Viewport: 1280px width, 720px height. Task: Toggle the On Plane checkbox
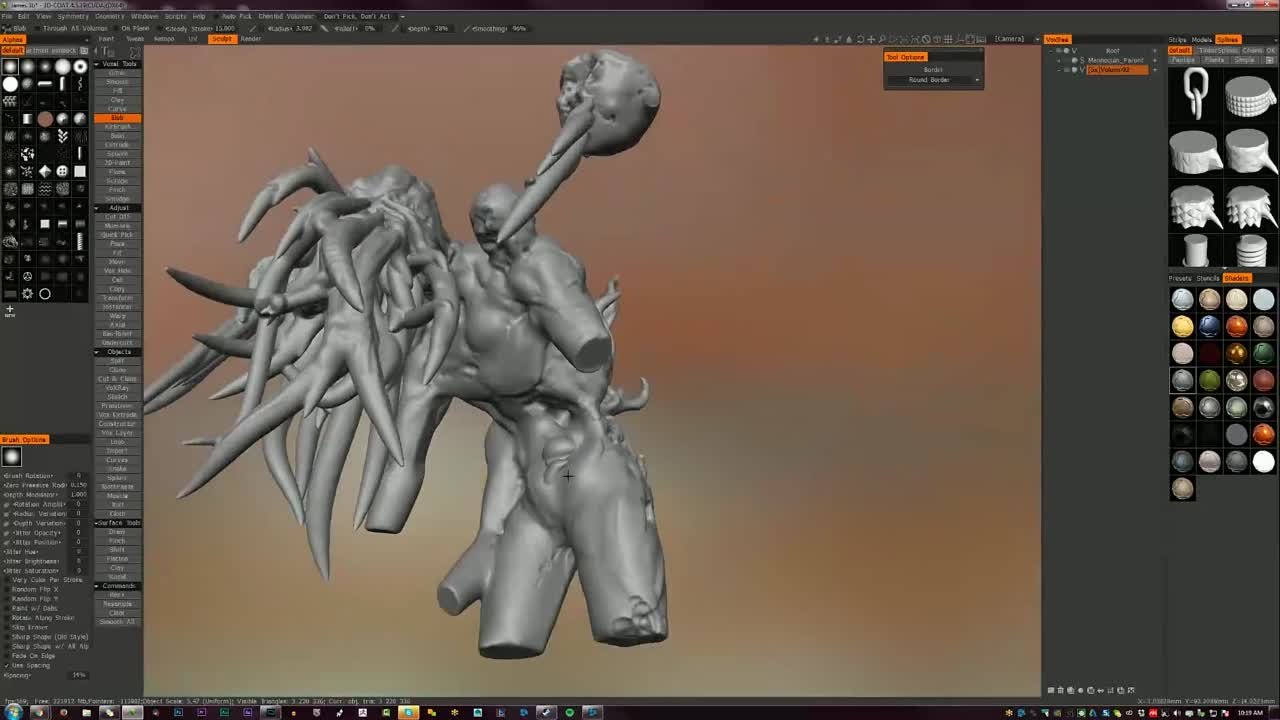click(115, 28)
